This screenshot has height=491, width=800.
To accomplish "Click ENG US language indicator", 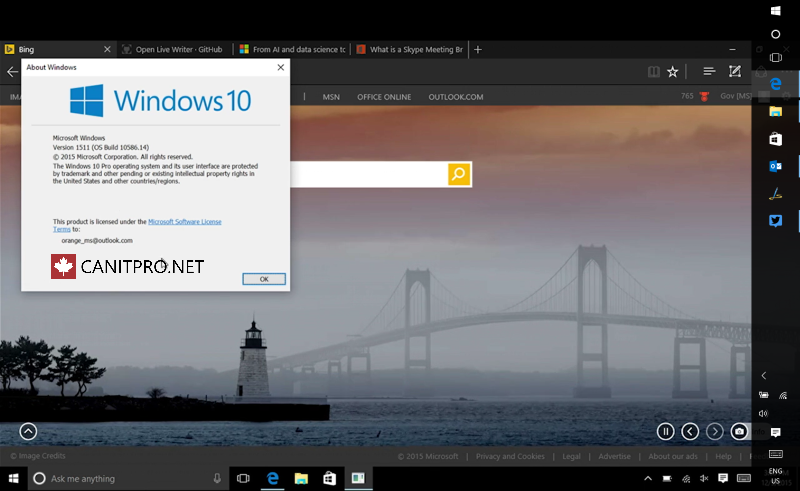I will (776, 476).
